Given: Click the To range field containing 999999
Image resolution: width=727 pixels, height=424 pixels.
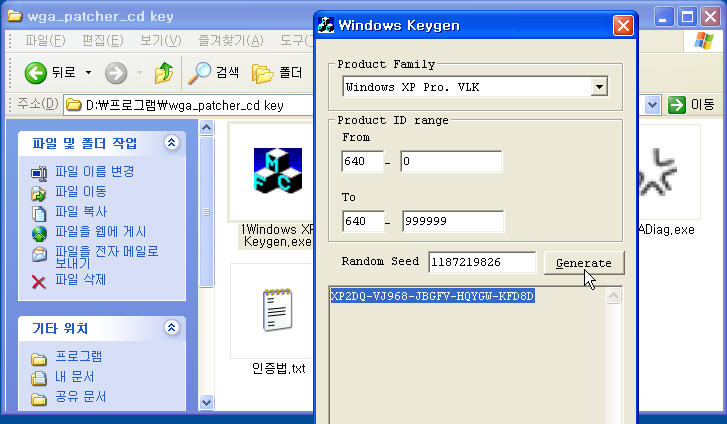Looking at the screenshot, I should pos(453,221).
